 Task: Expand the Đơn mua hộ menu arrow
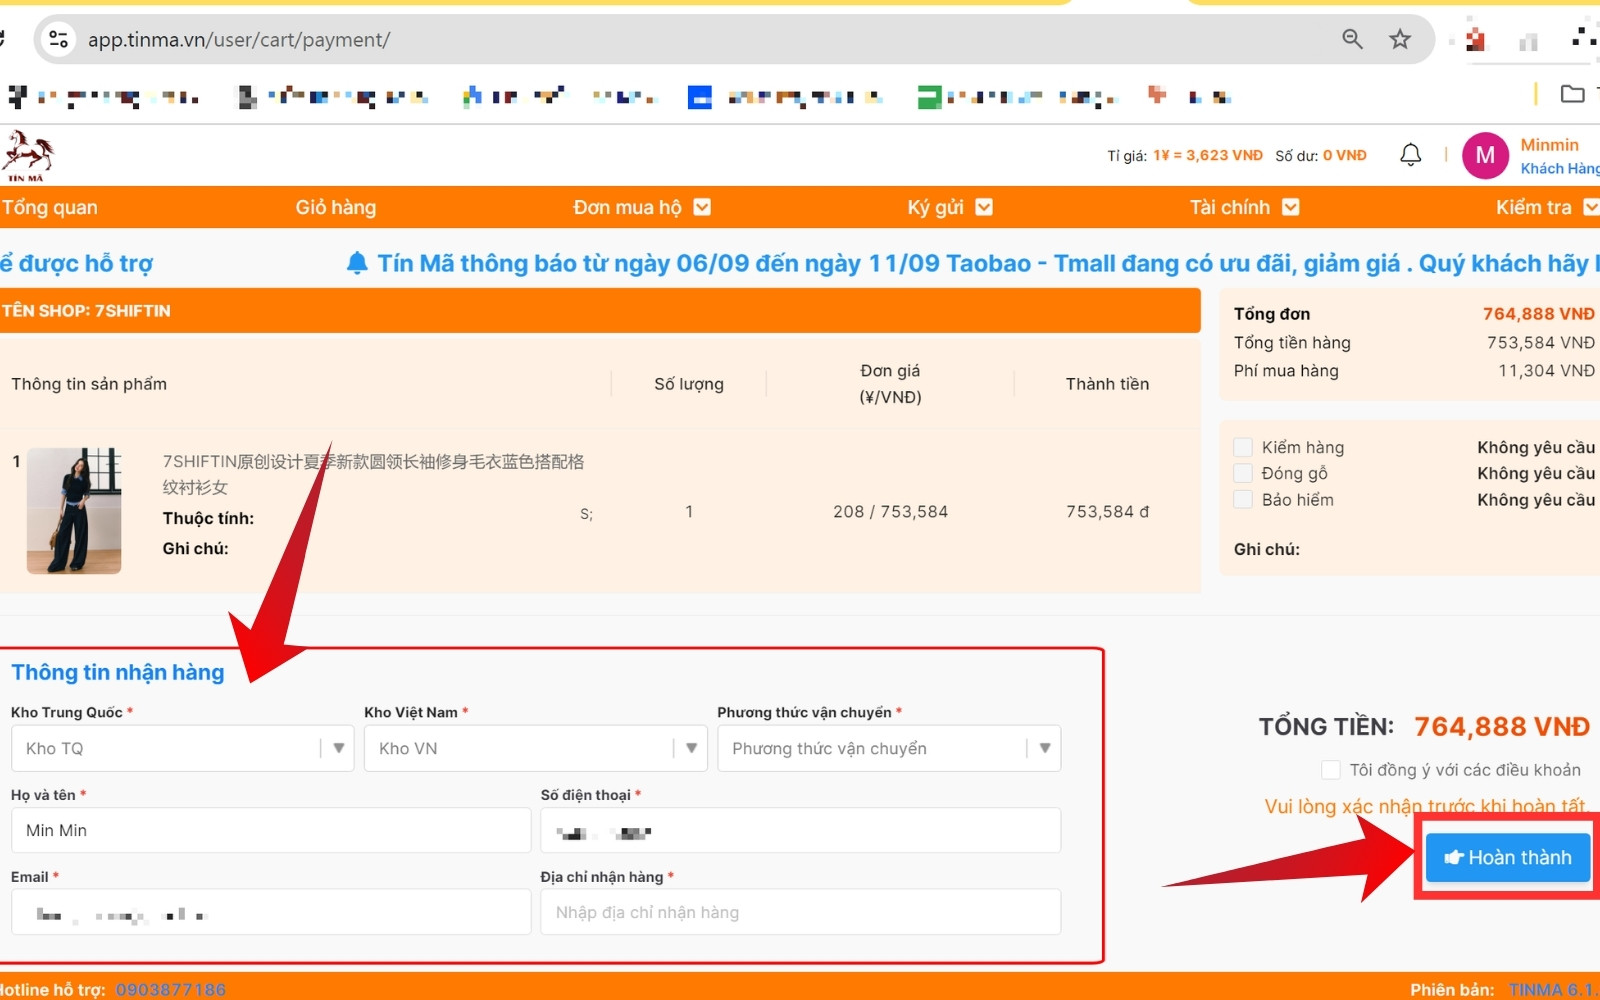point(702,207)
